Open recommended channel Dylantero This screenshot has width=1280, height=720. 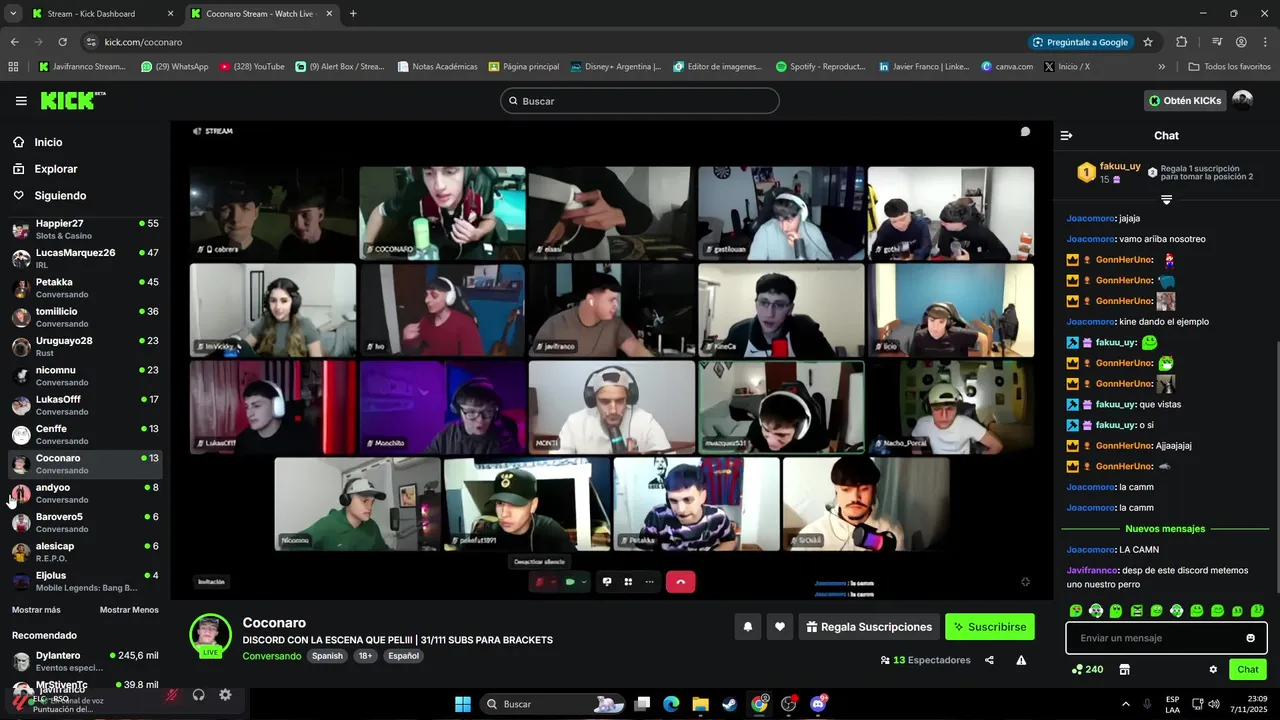coord(85,661)
